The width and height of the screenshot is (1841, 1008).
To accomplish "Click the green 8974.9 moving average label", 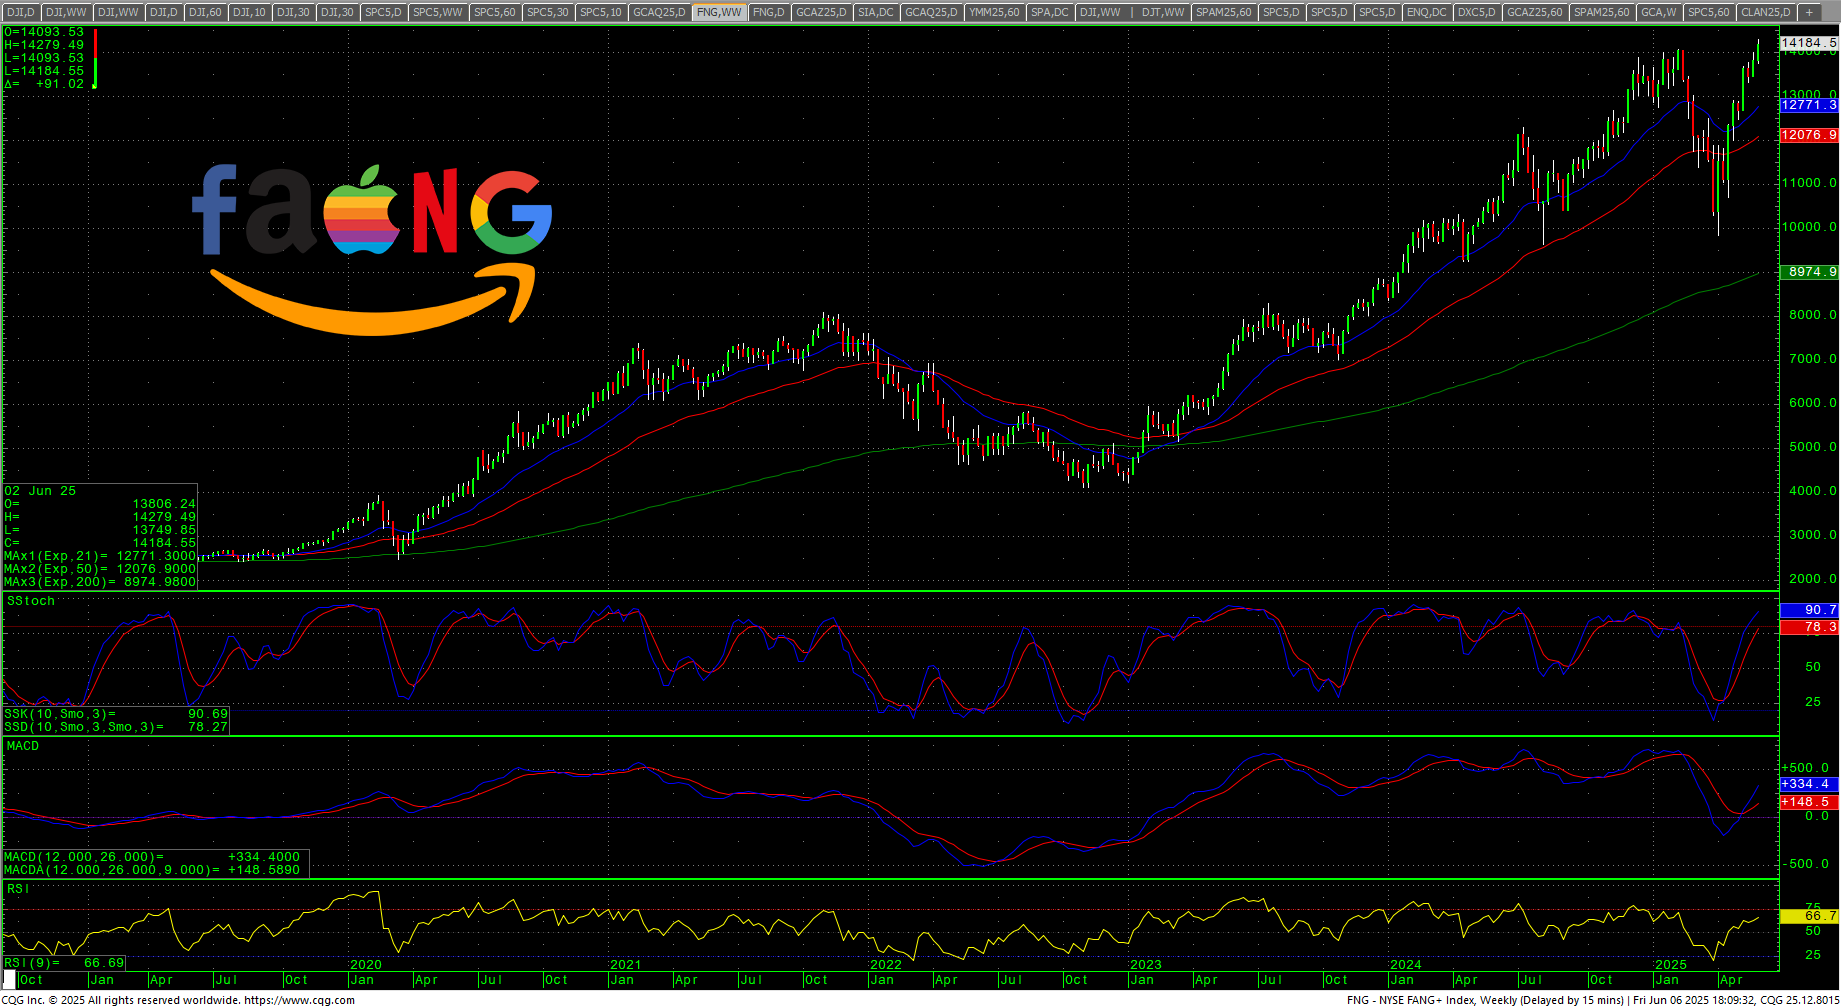I will click(1809, 272).
